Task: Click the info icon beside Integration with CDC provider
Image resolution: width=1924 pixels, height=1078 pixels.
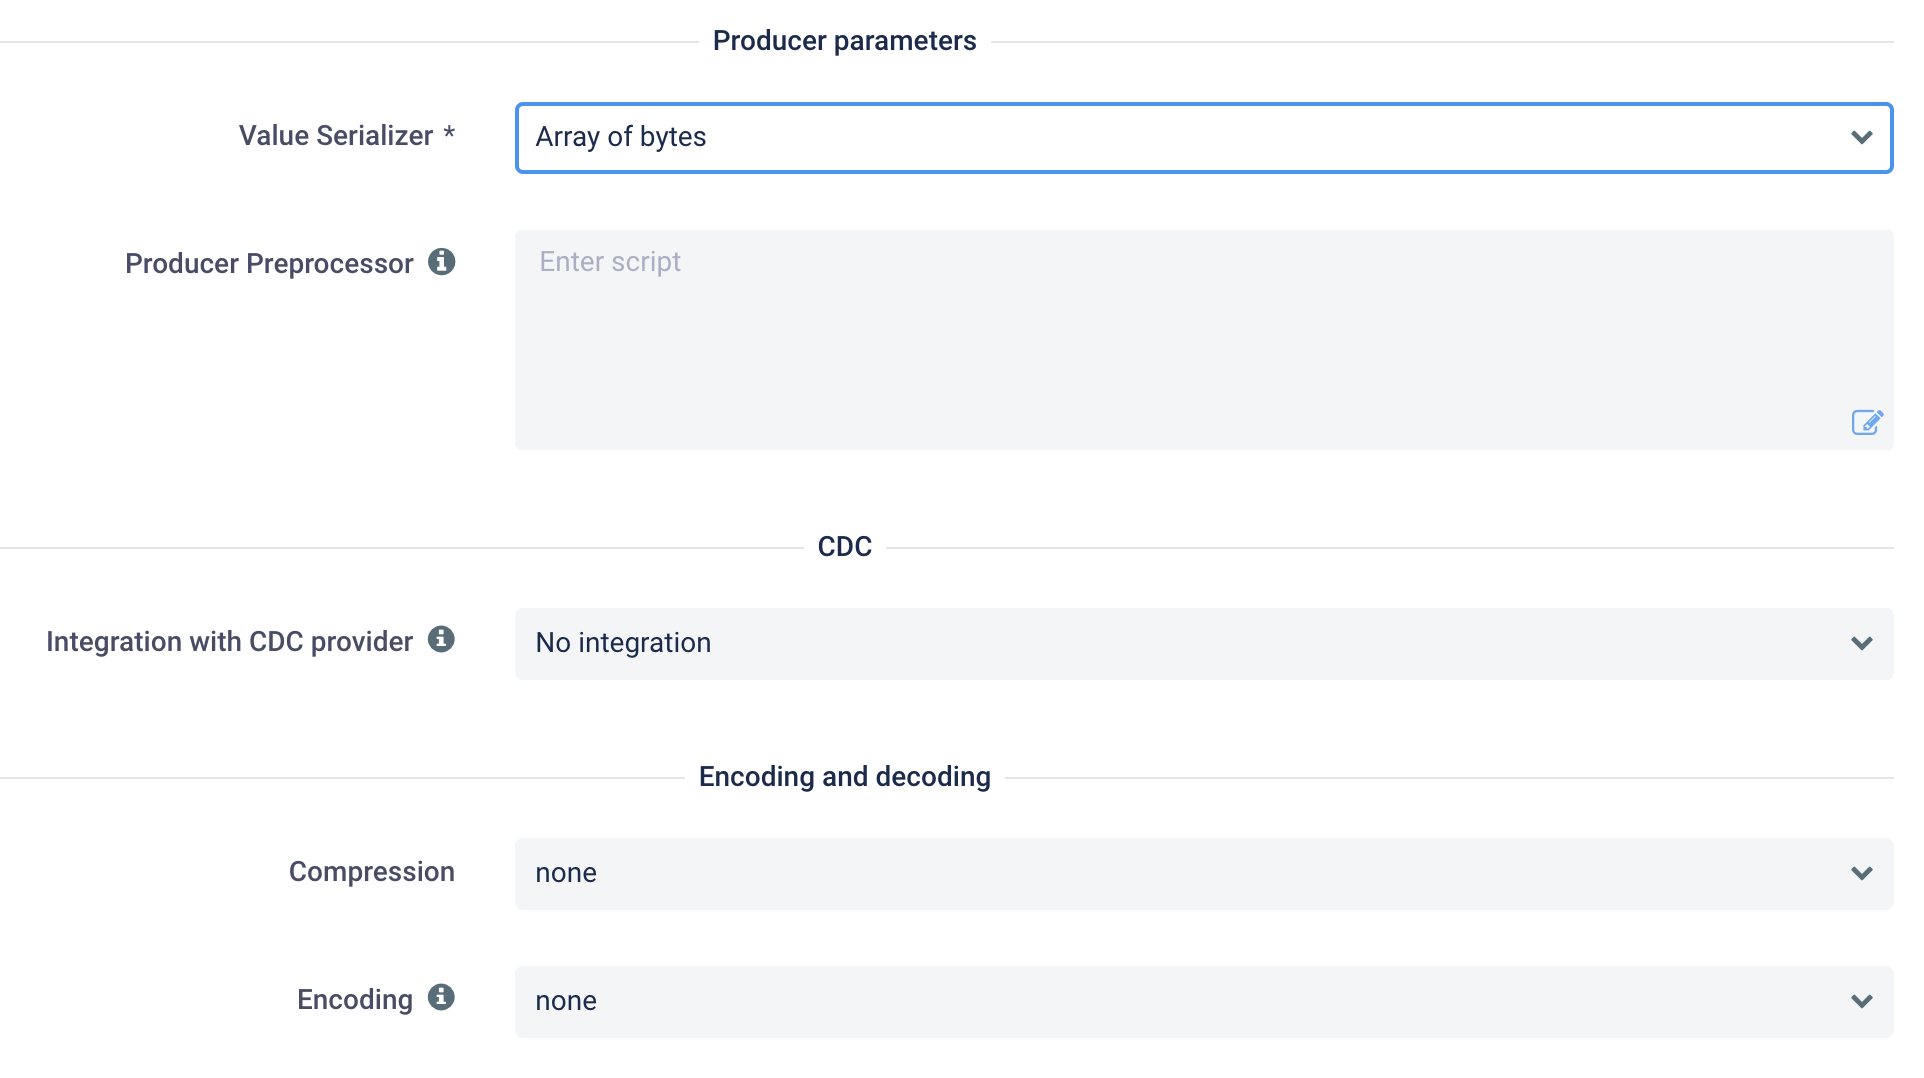Action: point(443,640)
